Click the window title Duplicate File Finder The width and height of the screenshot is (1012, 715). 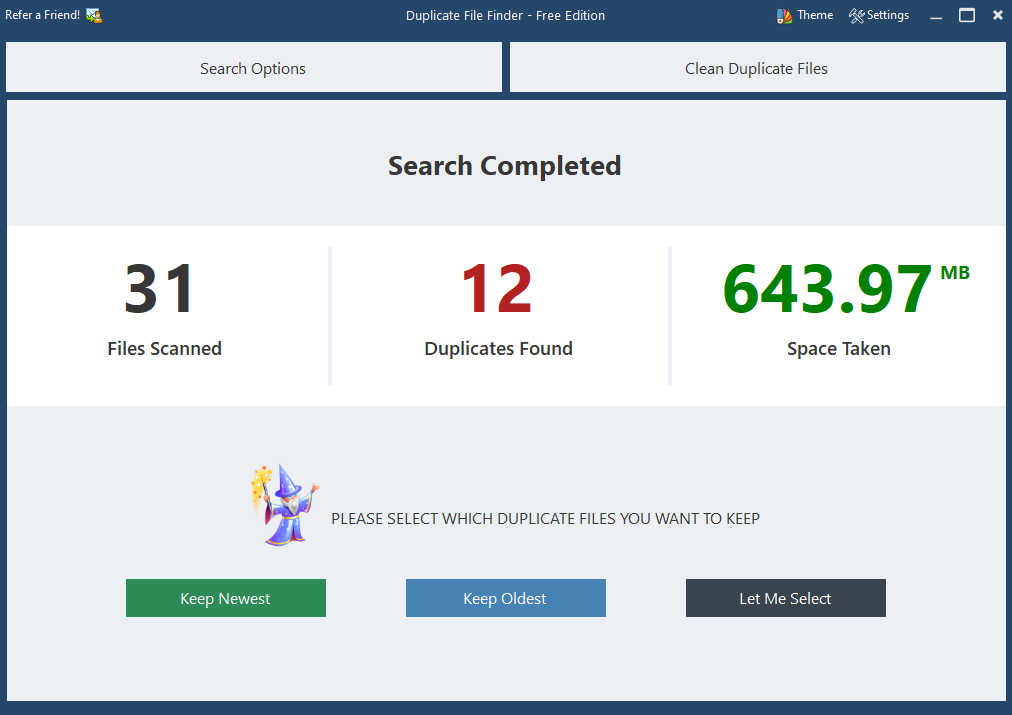(x=505, y=15)
